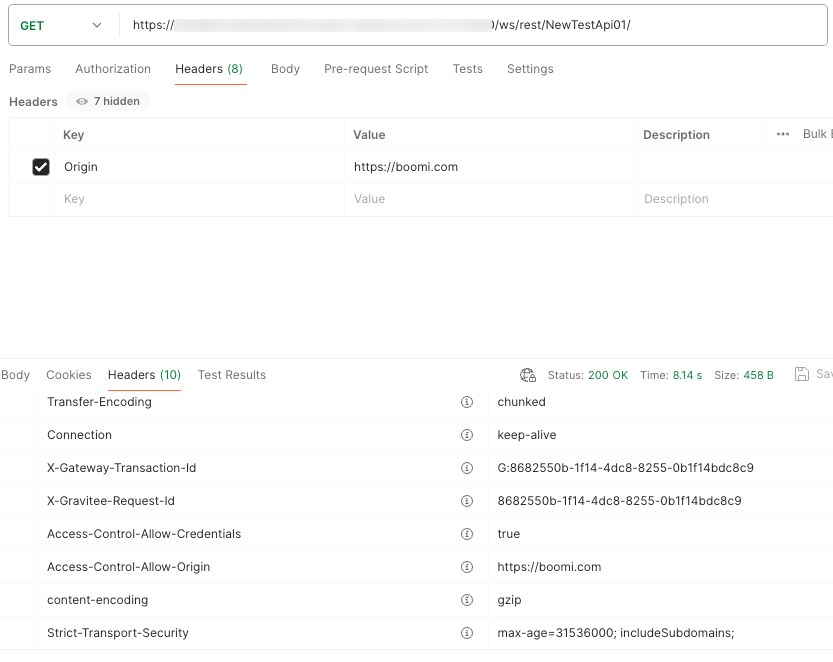Click info icon beside Access-Control-Allow-Origin
The image size is (833, 662).
[466, 567]
